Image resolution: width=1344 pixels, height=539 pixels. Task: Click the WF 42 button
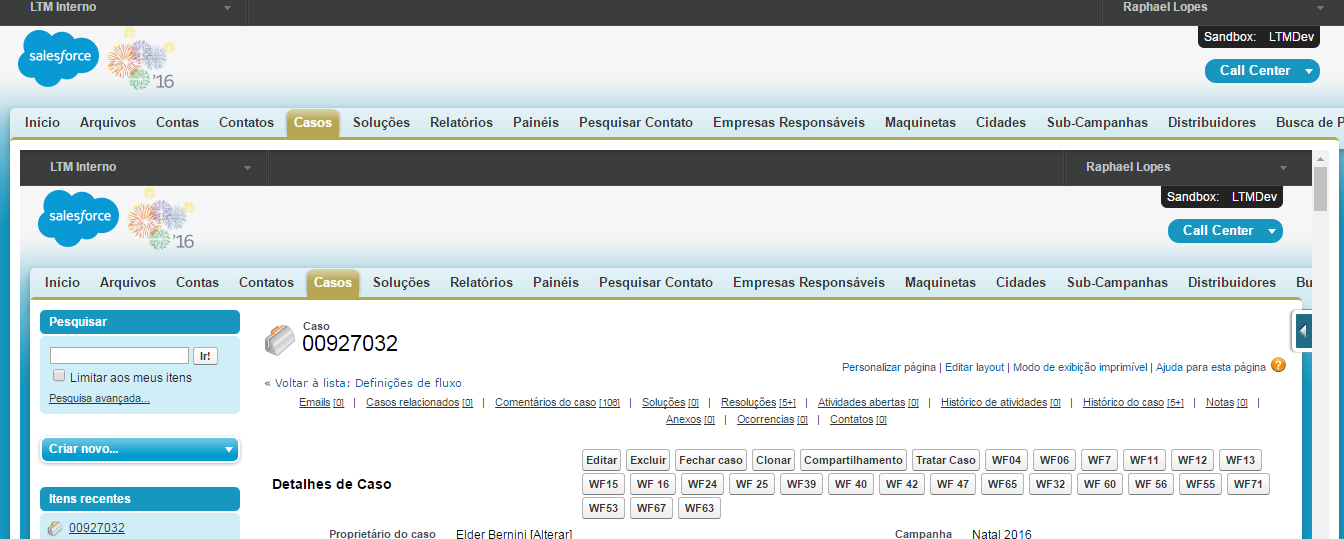pos(902,484)
